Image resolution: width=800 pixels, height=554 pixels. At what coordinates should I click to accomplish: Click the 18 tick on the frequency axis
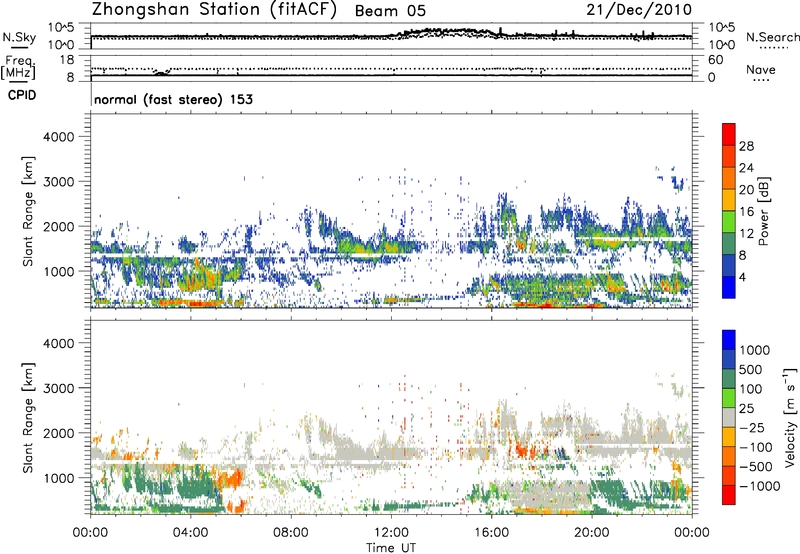tap(66, 60)
